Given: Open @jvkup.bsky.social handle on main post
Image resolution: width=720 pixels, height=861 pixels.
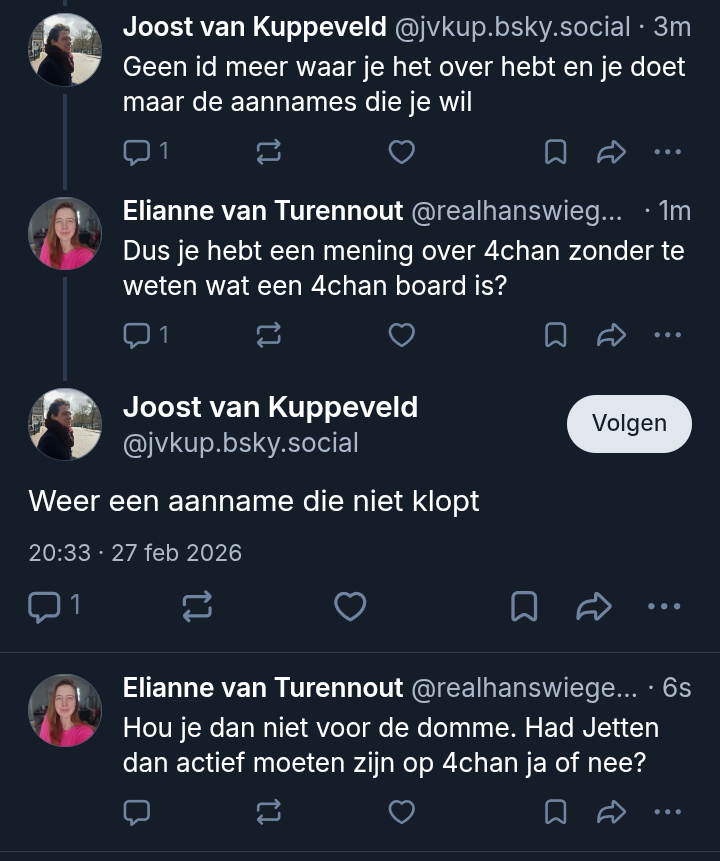Looking at the screenshot, I should (x=240, y=443).
